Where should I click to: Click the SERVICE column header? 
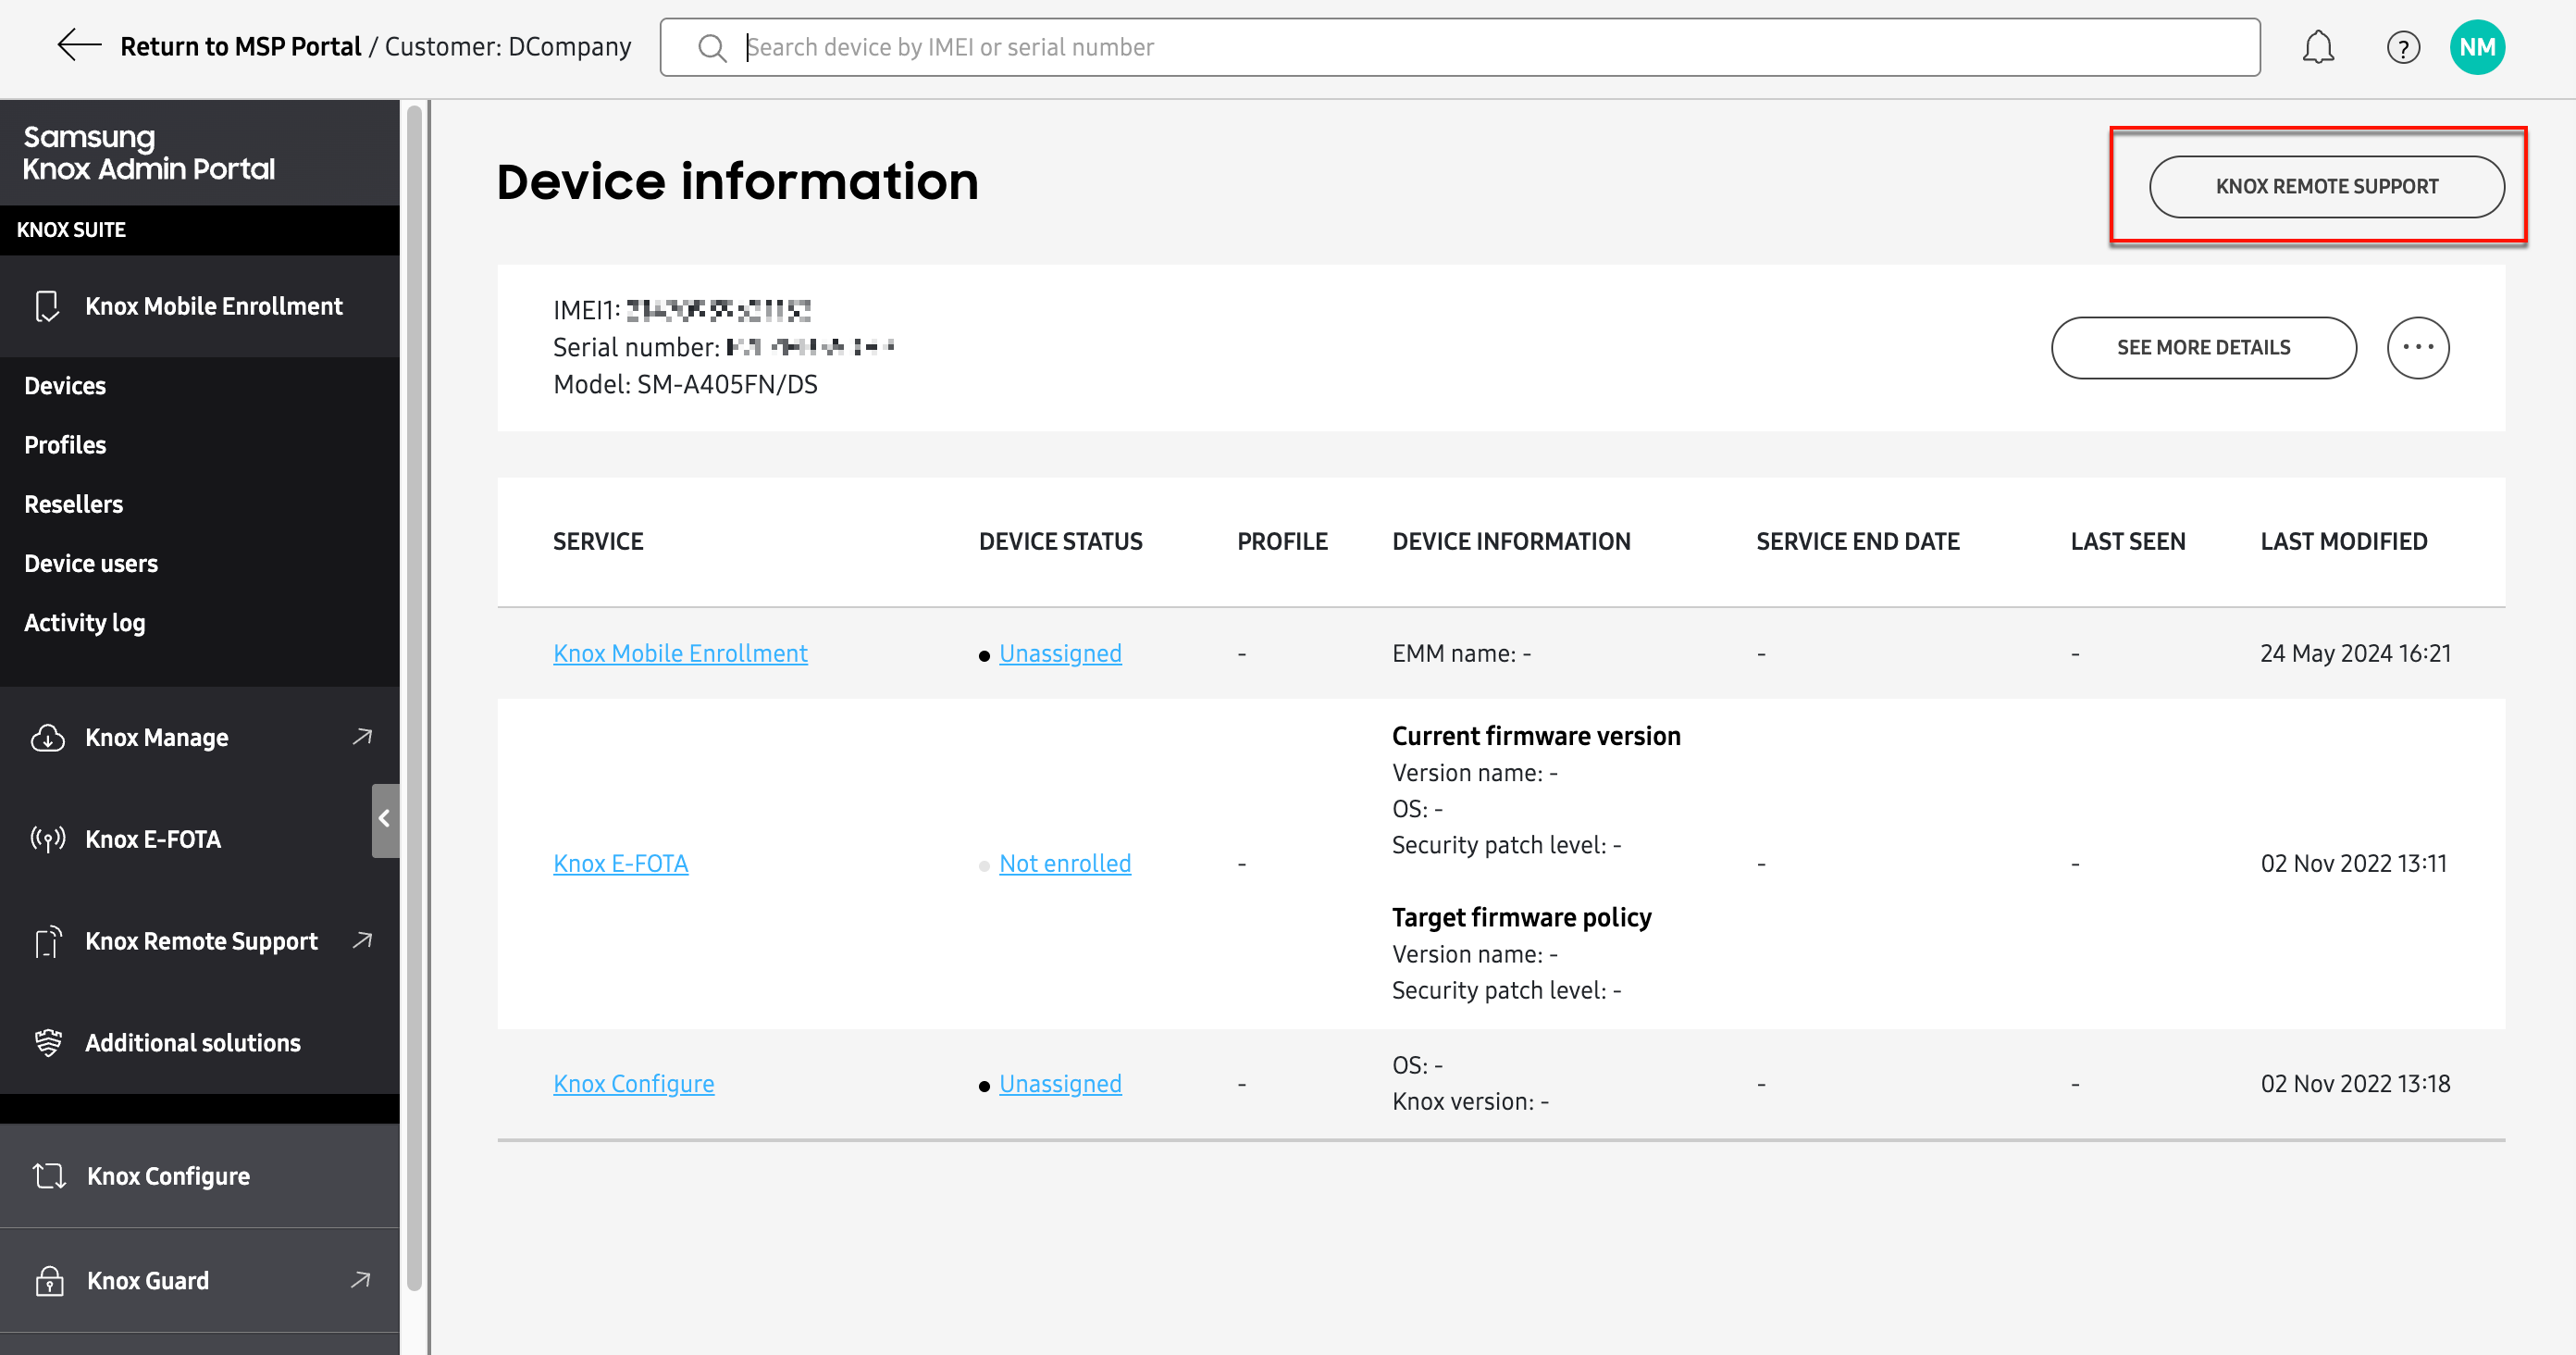tap(598, 541)
